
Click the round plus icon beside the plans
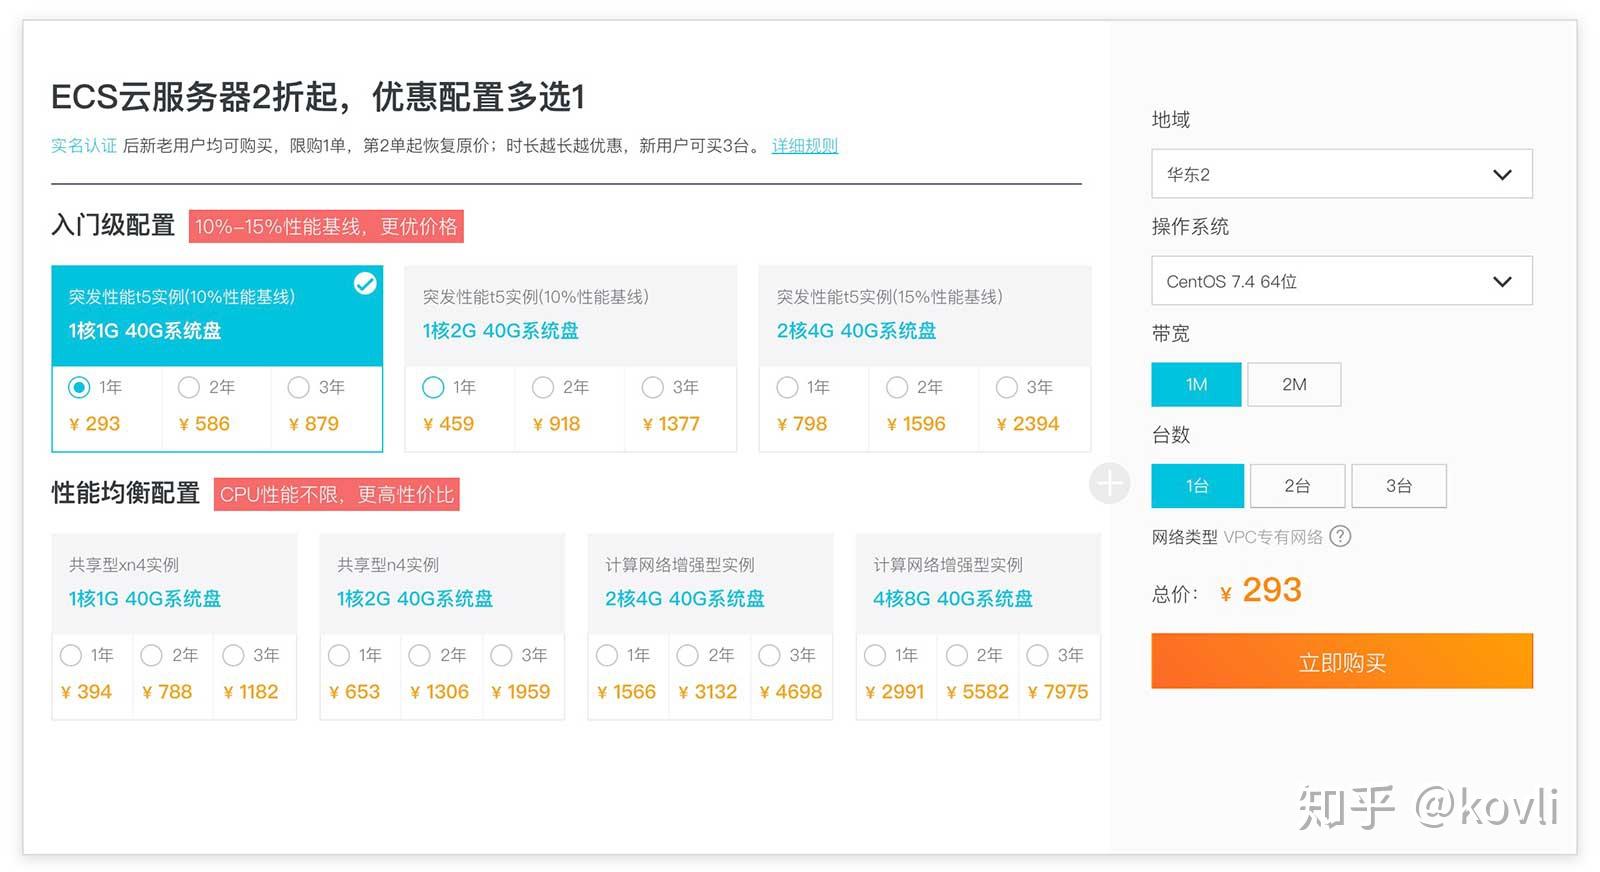click(1109, 484)
